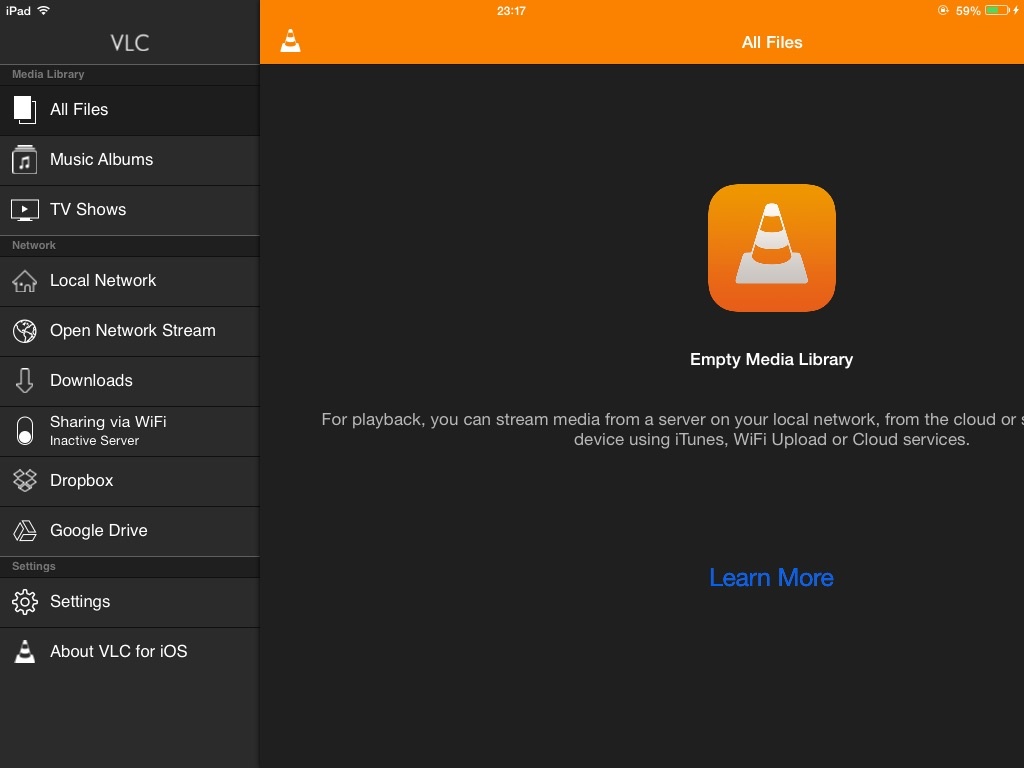Screen dimensions: 1024x768
Task: Switch to the All Files view
Action: (x=79, y=110)
